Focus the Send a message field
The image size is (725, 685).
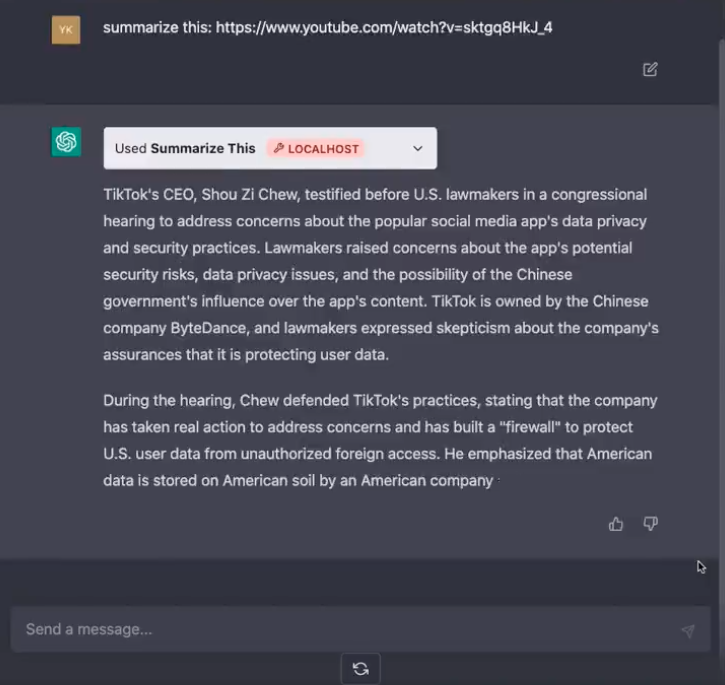340,629
